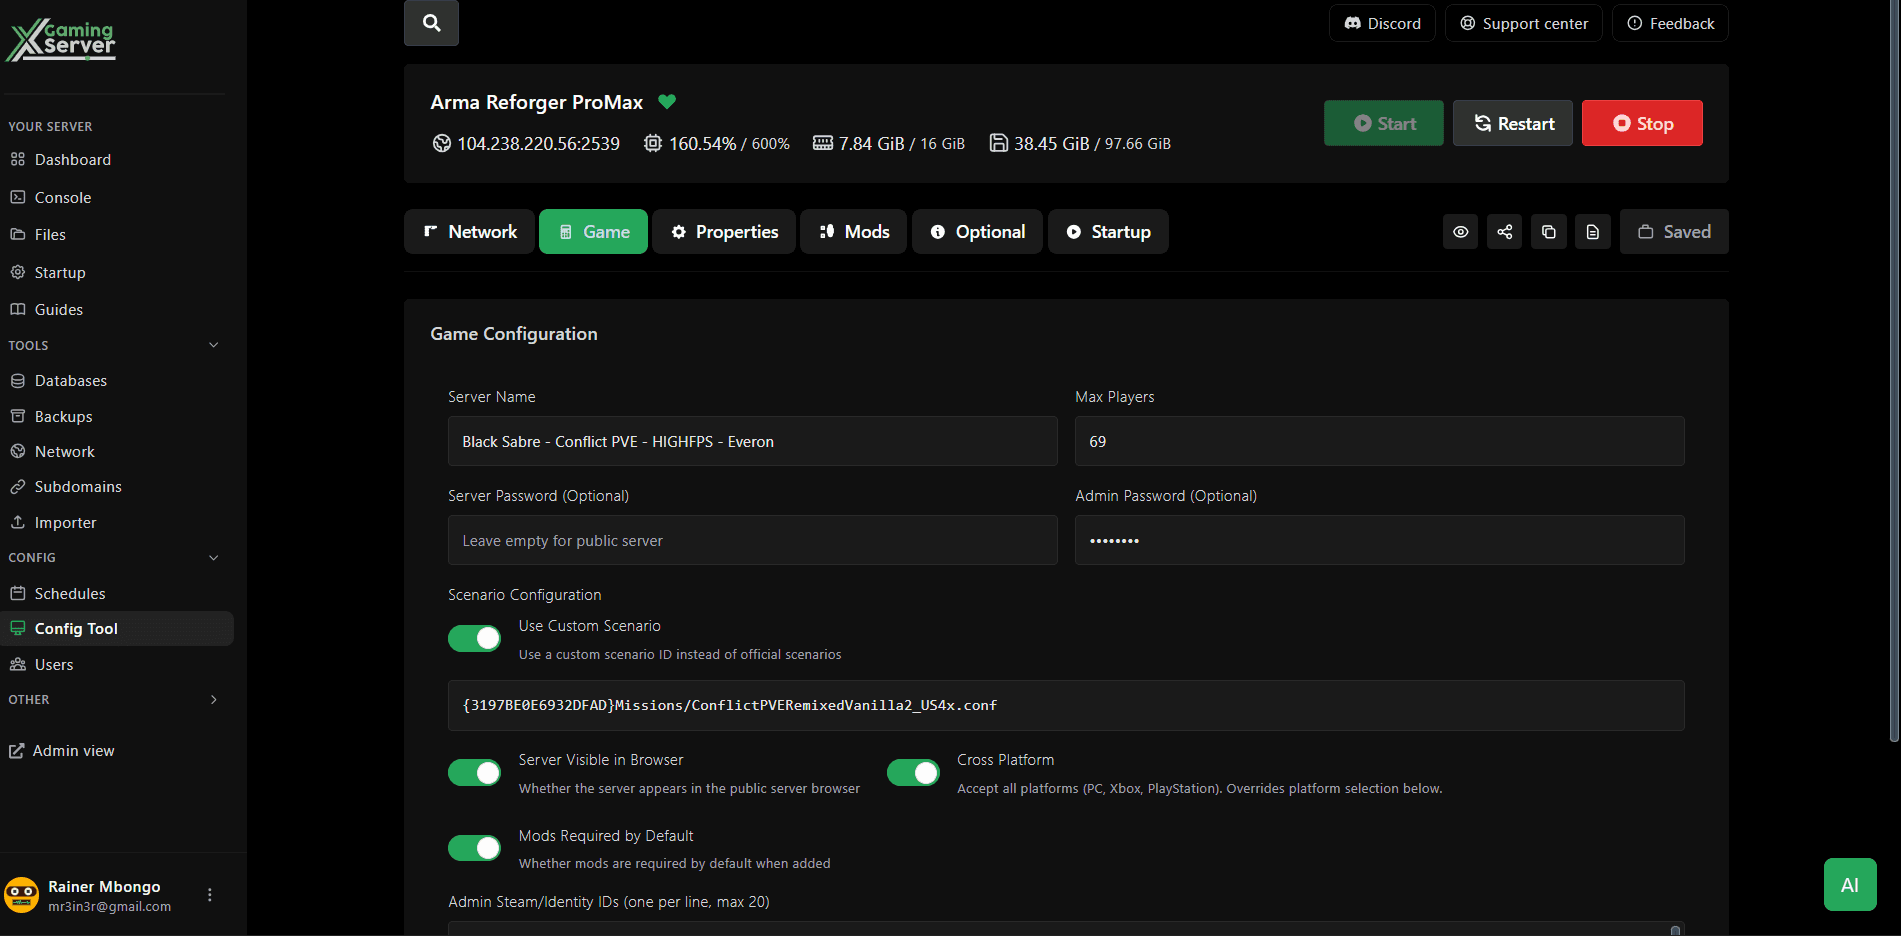The width and height of the screenshot is (1901, 936).
Task: Turn off Server Visible in Browser
Action: 474,772
